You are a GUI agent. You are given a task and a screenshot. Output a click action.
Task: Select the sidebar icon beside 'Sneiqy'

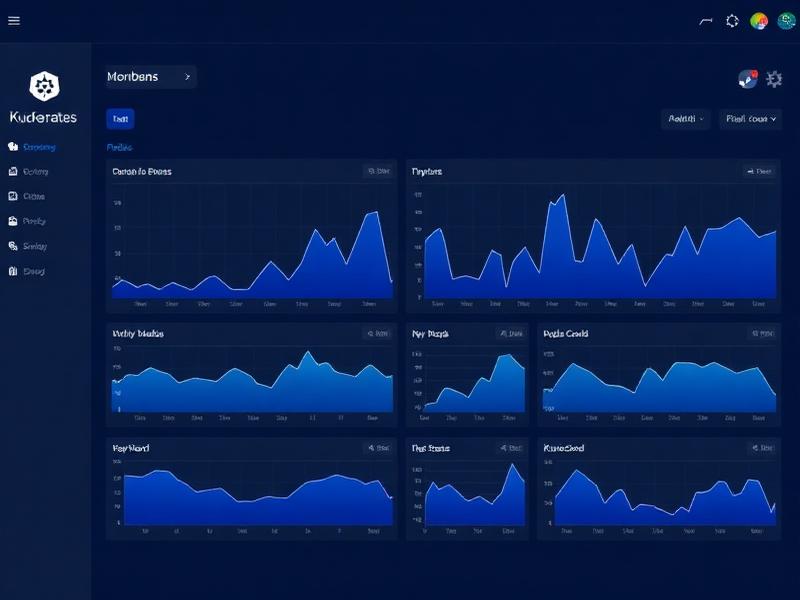pyautogui.click(x=13, y=246)
